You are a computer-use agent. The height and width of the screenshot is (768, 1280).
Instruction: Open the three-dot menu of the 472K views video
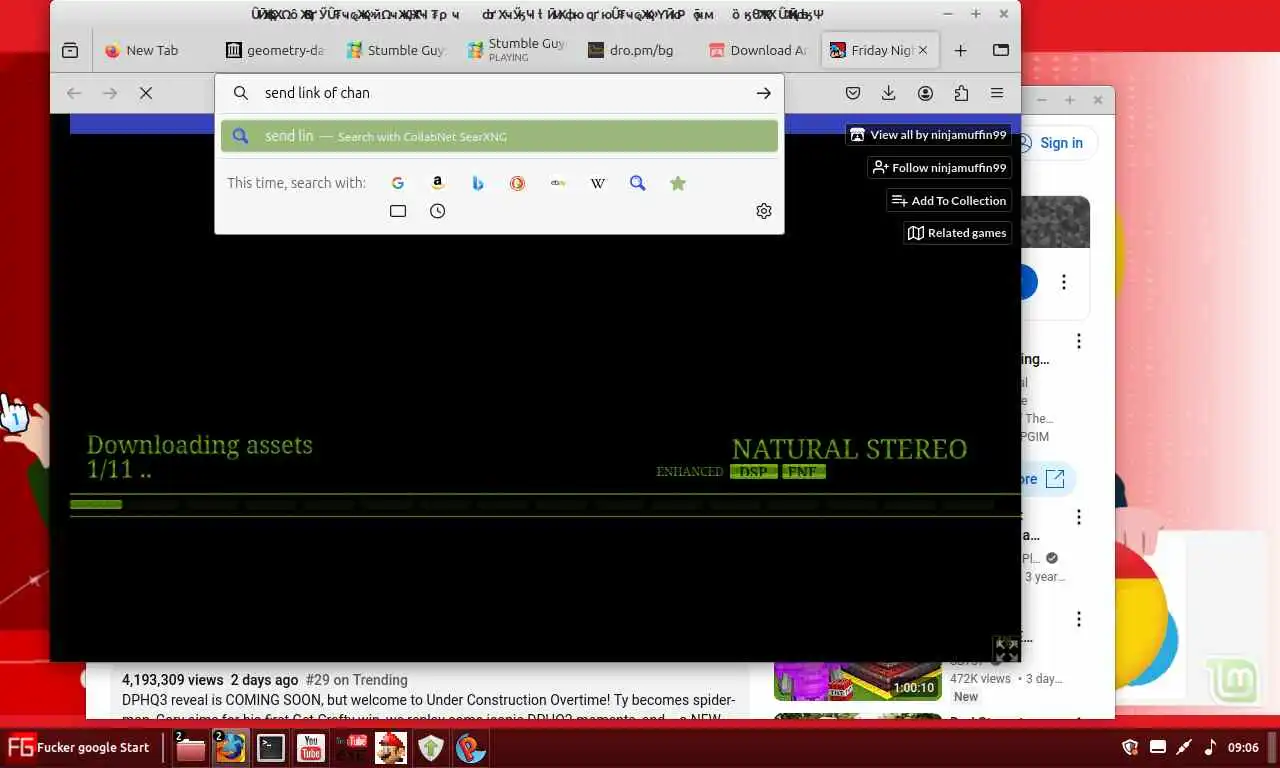(x=1078, y=619)
